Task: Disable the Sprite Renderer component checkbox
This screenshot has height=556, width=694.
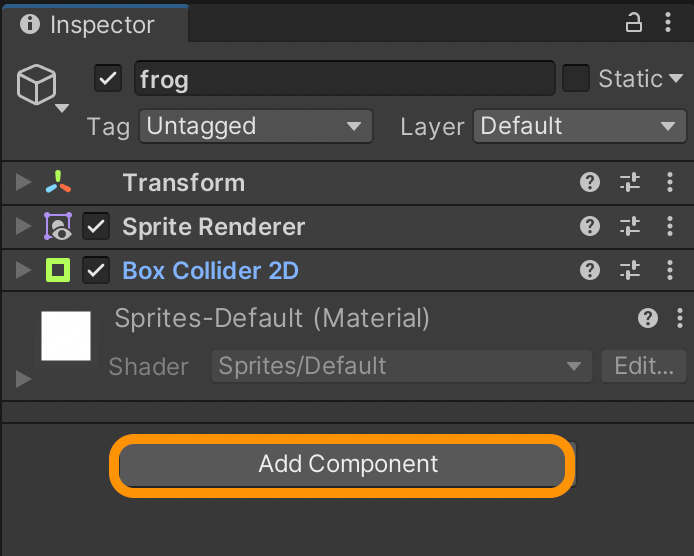Action: click(96, 227)
